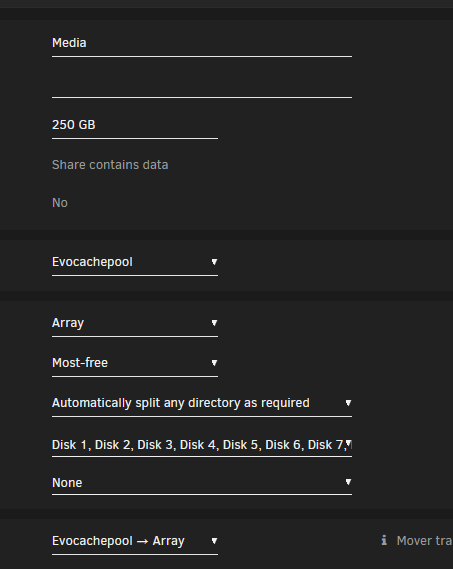
Task: Click the Share contains data text
Action: coord(110,165)
